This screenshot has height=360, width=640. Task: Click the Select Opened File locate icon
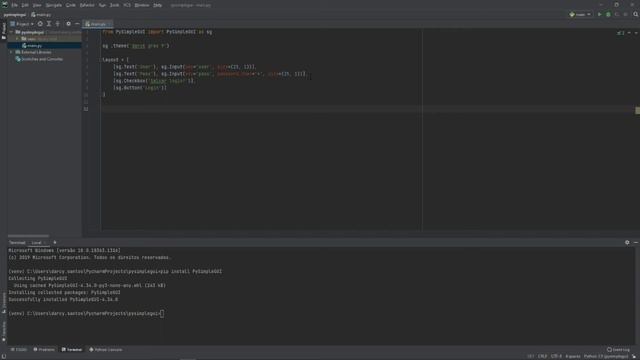point(40,24)
